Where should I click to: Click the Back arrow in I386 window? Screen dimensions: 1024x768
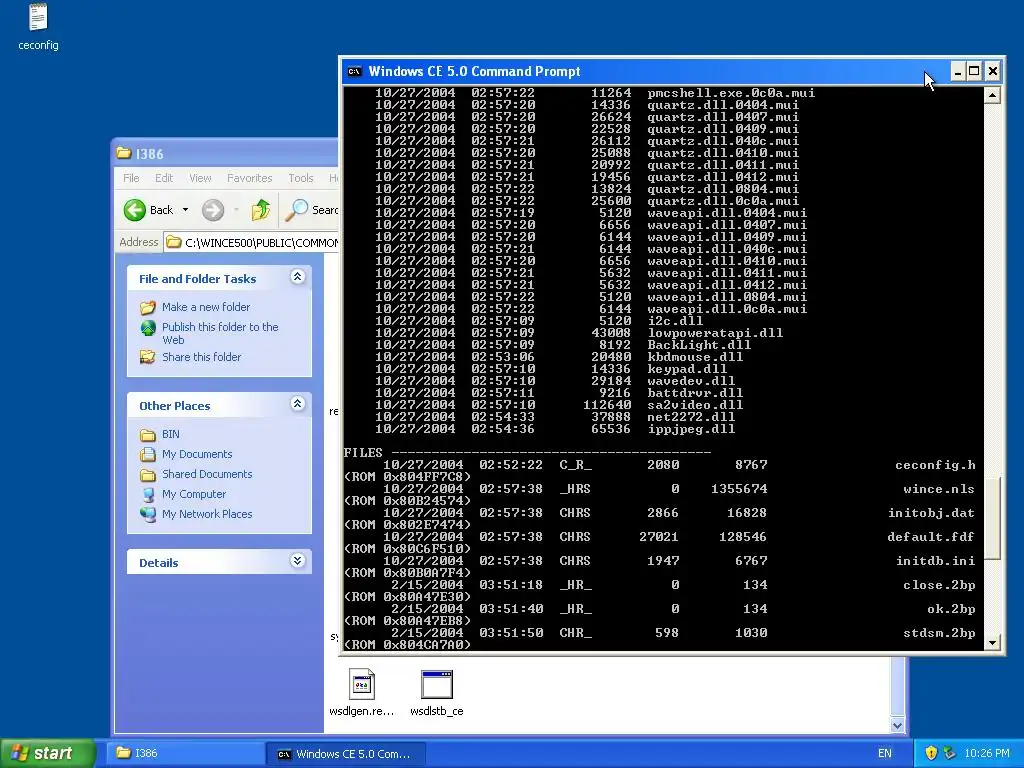point(135,210)
